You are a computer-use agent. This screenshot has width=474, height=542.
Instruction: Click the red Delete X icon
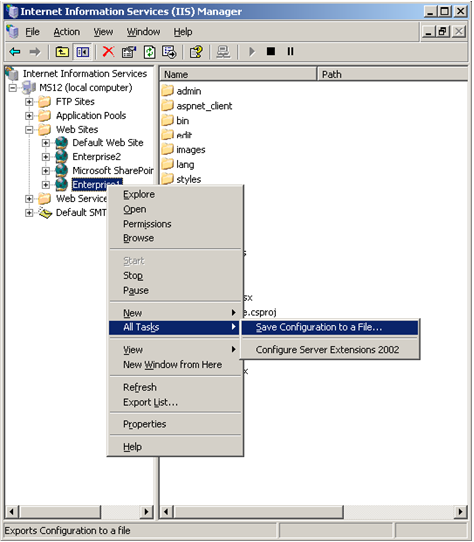click(109, 52)
